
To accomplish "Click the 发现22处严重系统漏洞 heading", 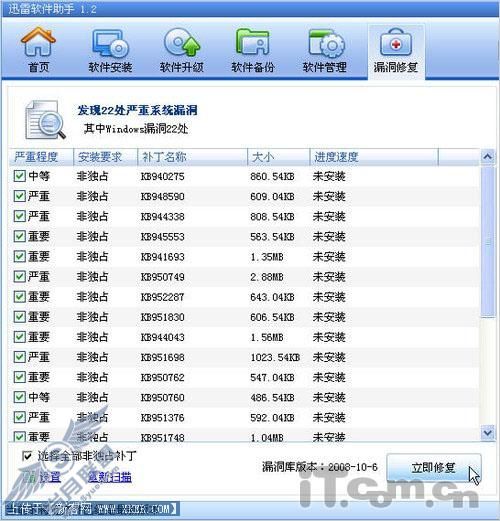I will [138, 110].
